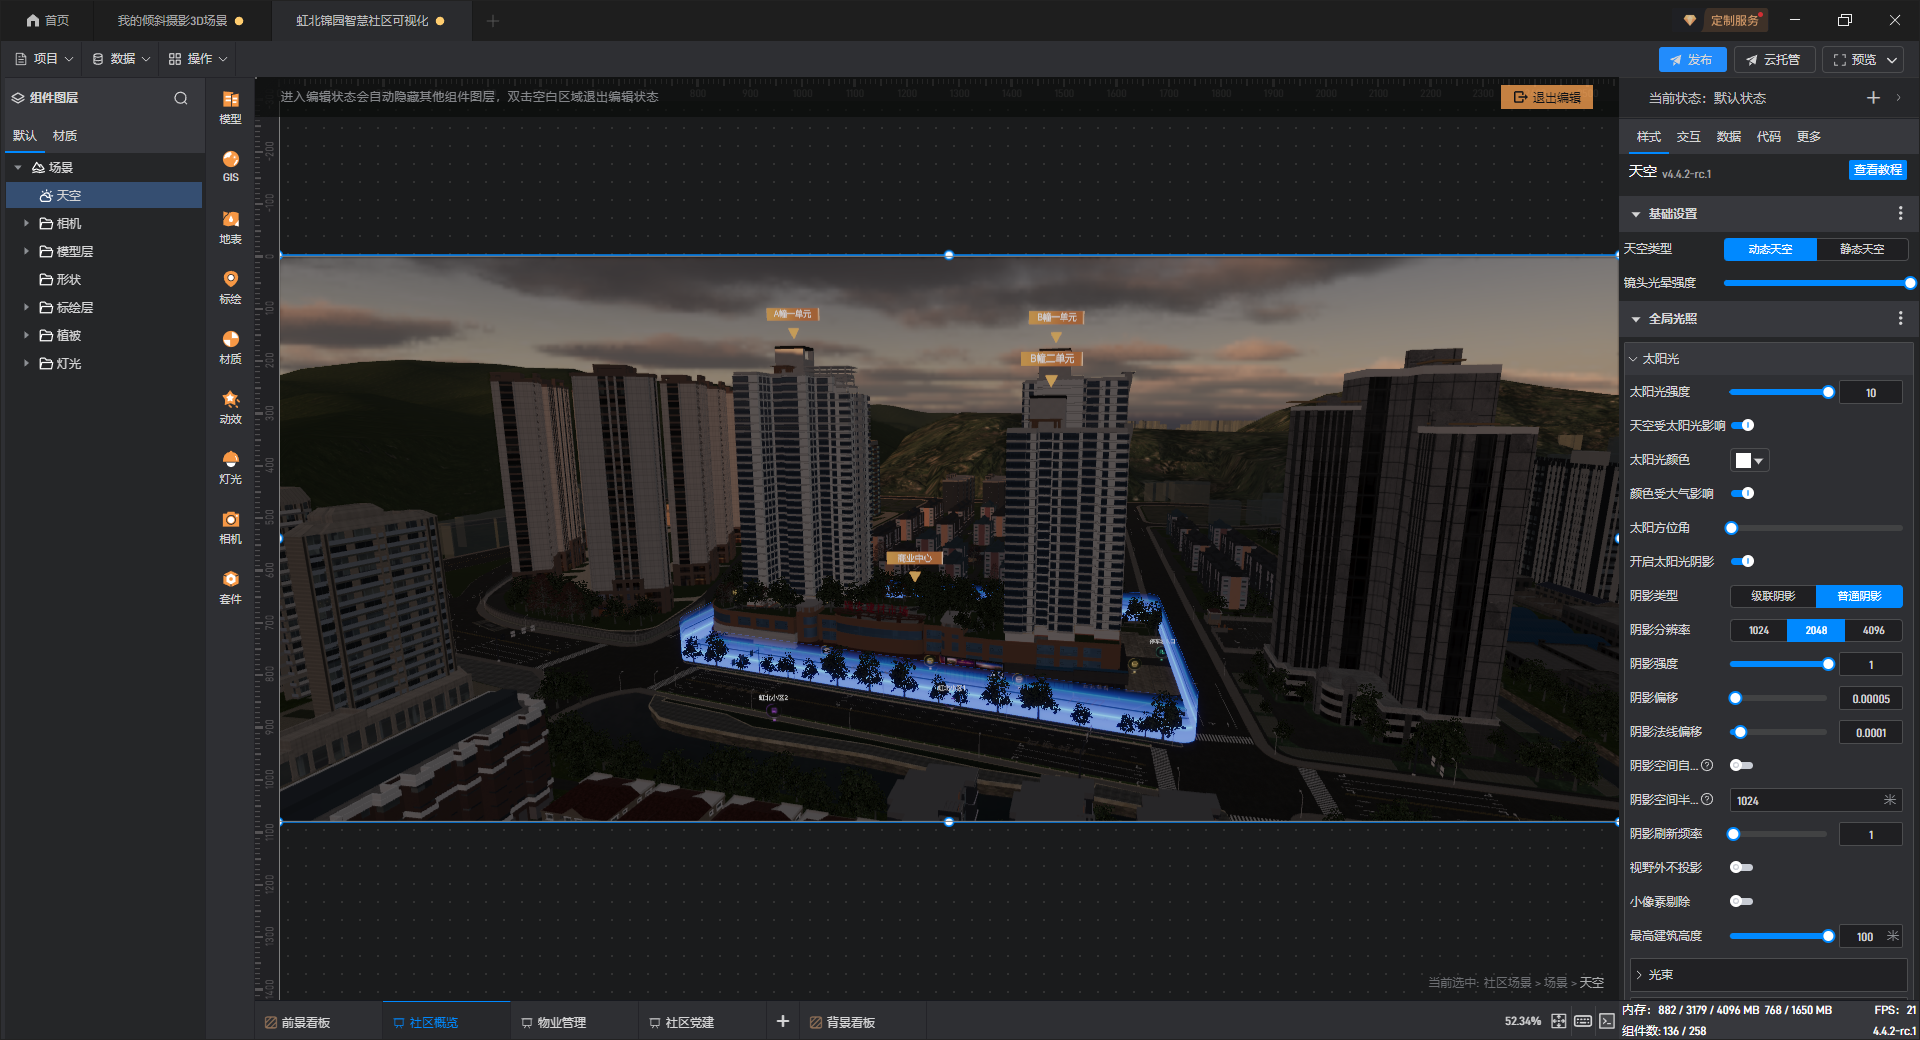Switch to the 代码 tab
The height and width of the screenshot is (1040, 1920).
click(1769, 137)
